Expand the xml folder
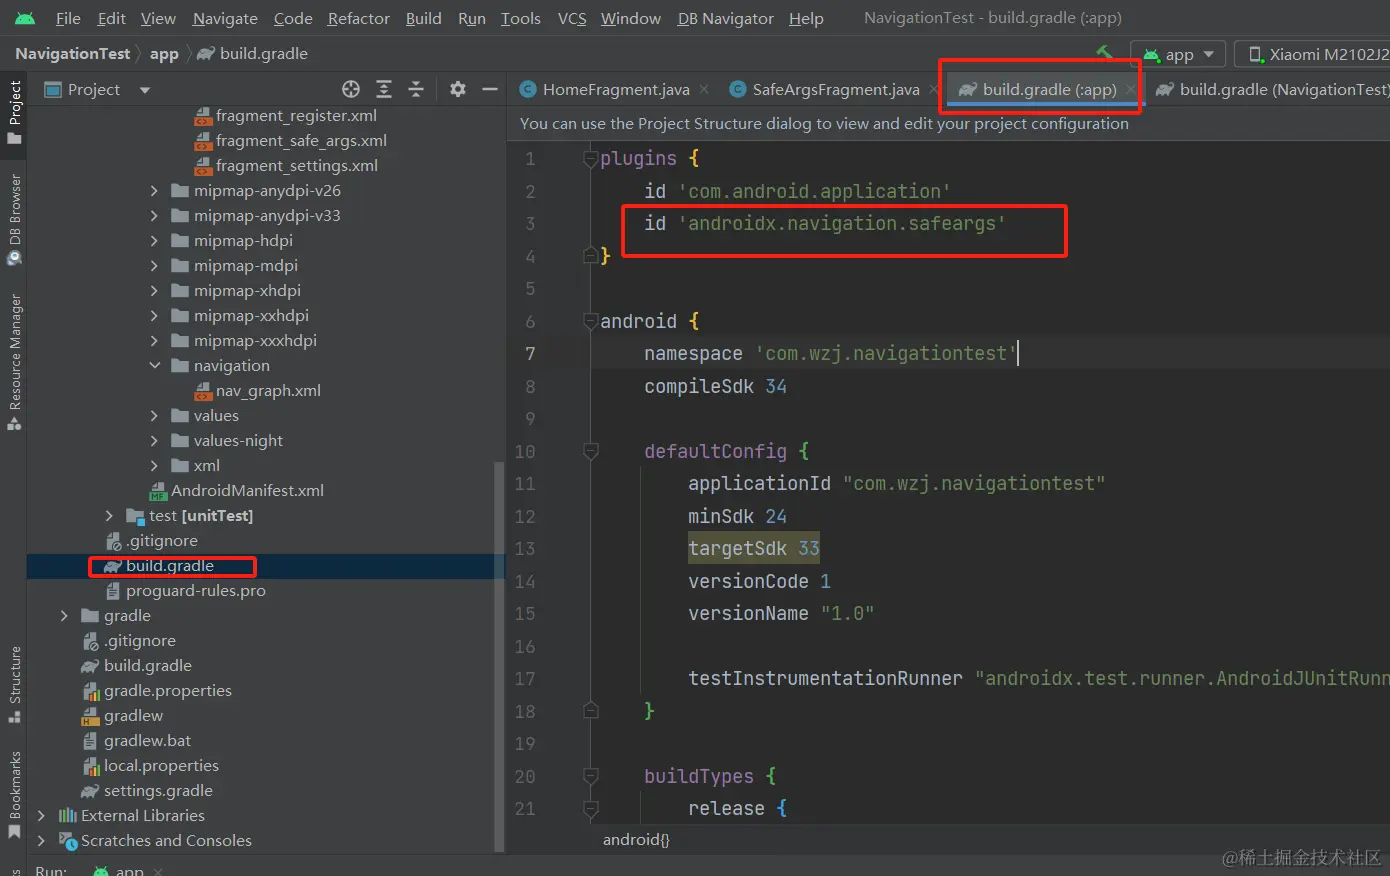Screen dimensions: 1390x876 point(154,465)
